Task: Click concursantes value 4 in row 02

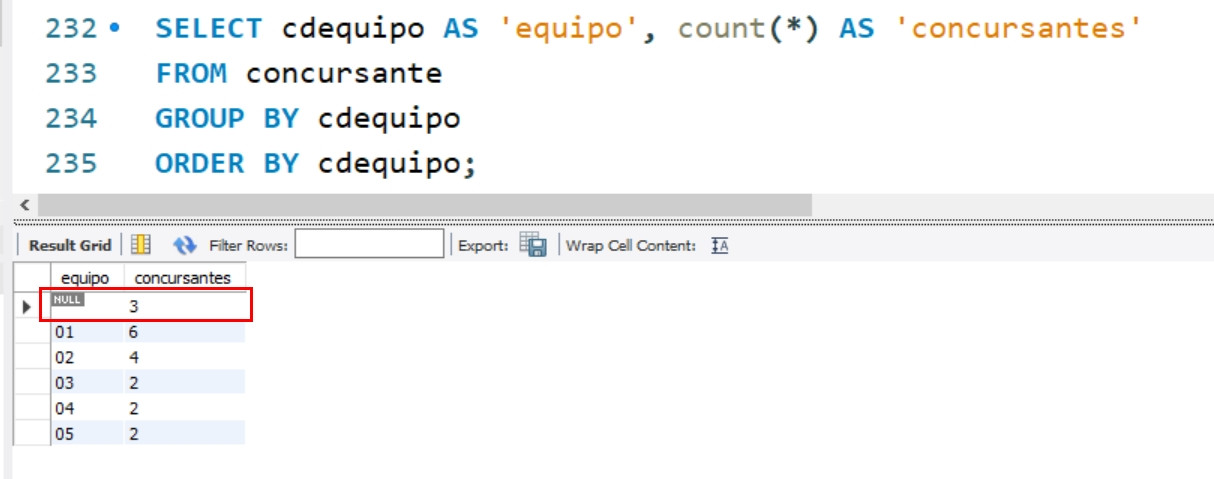Action: (x=185, y=357)
